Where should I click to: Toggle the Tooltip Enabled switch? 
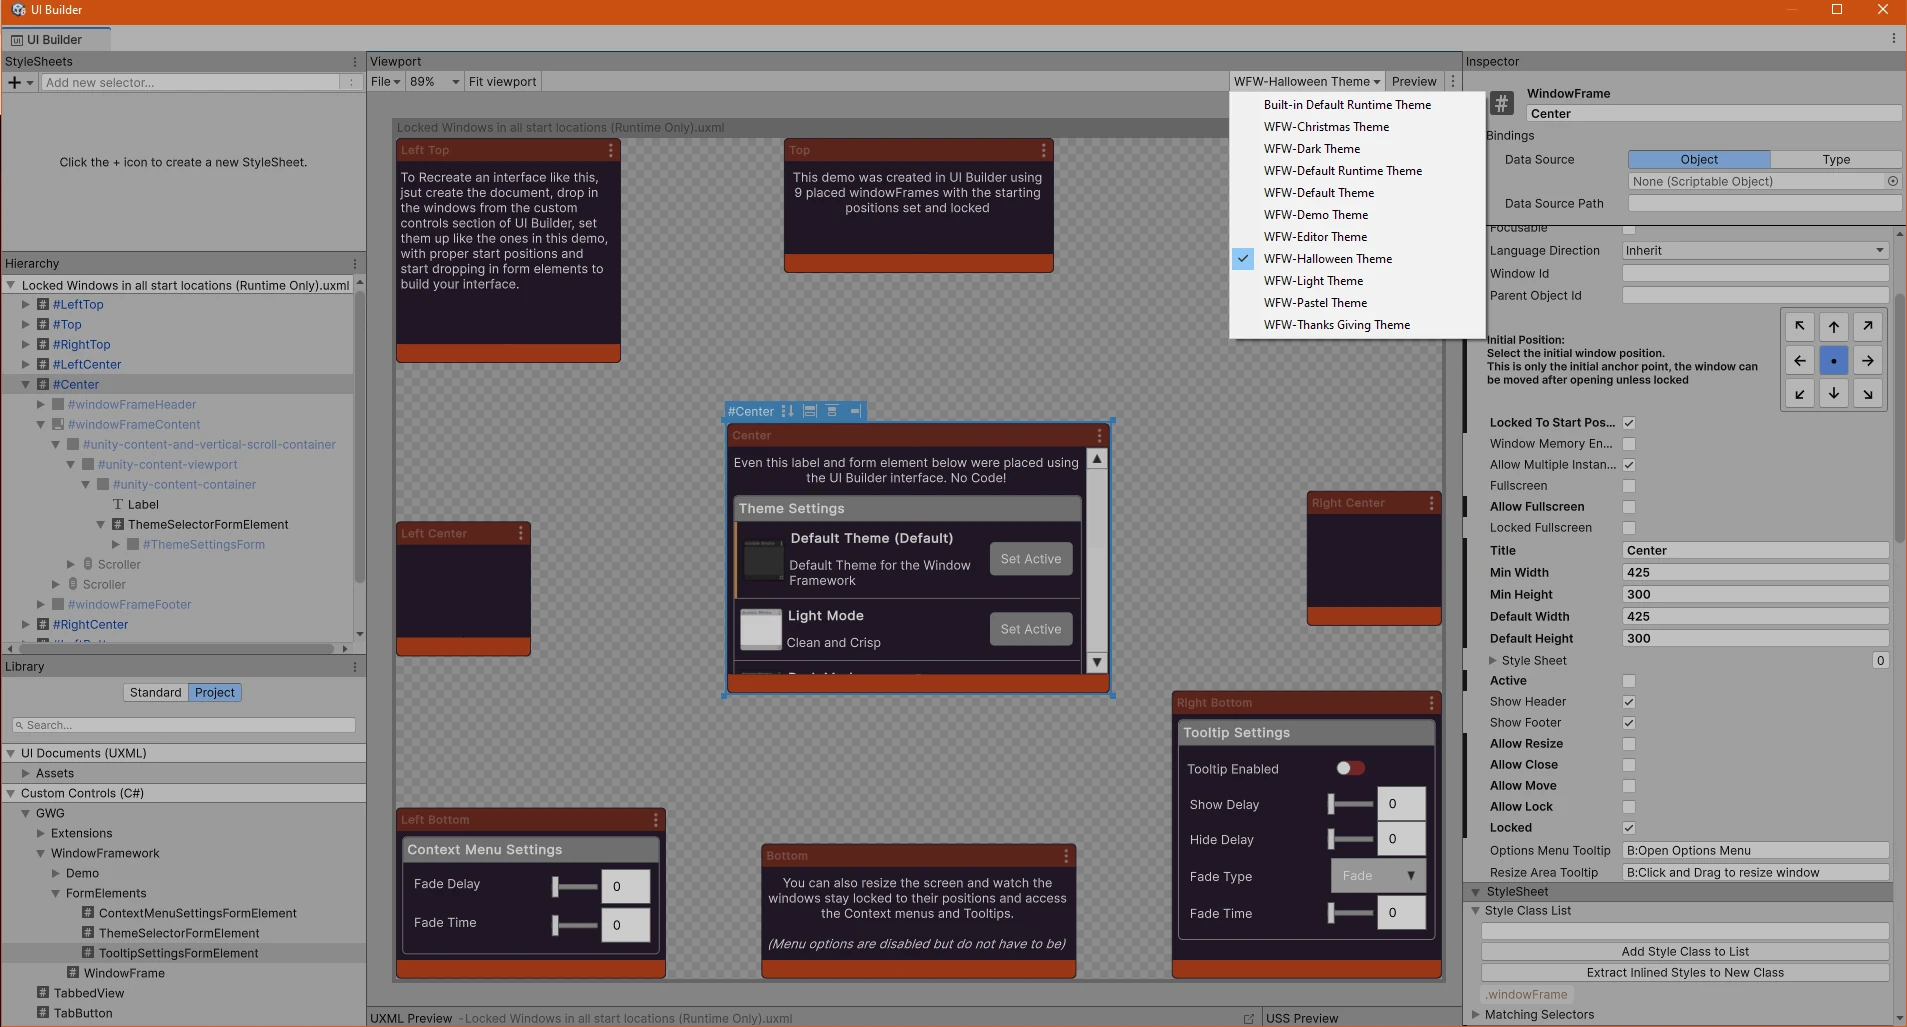tap(1350, 768)
